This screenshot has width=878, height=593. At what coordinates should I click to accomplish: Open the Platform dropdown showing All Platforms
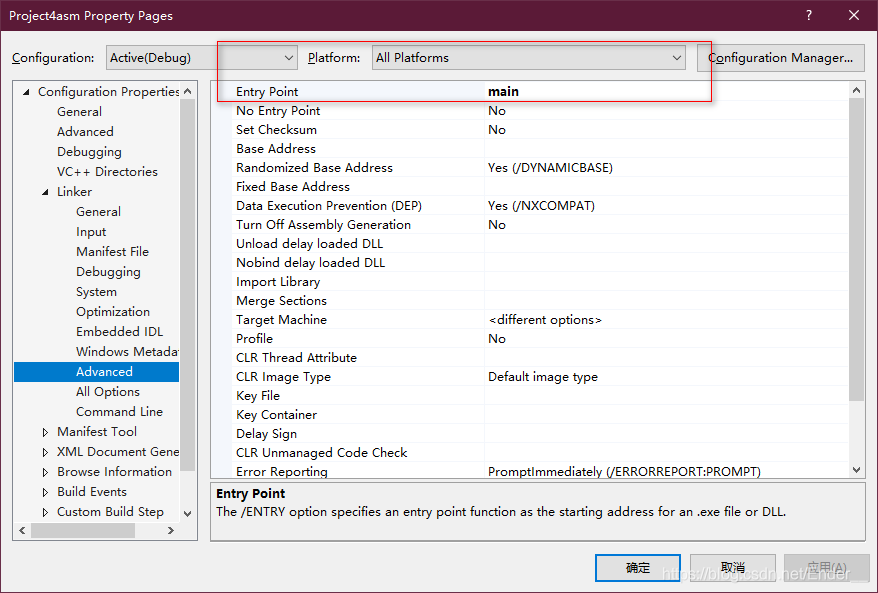click(529, 58)
